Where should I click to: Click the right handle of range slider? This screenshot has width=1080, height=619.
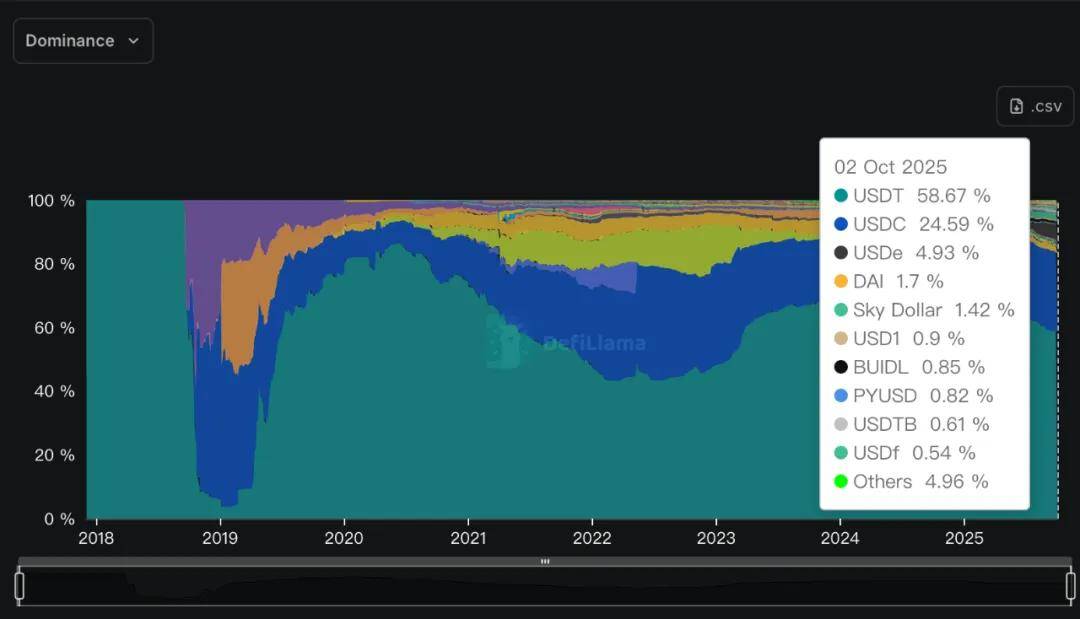click(1070, 586)
